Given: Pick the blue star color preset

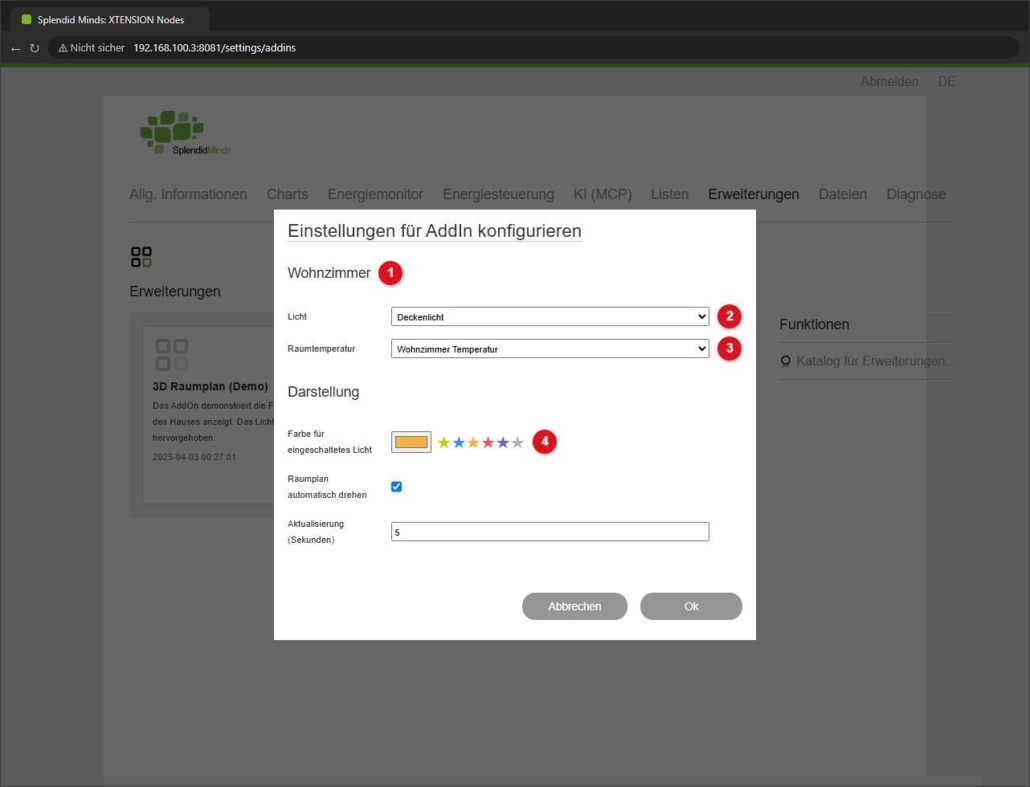Looking at the screenshot, I should click(x=459, y=442).
